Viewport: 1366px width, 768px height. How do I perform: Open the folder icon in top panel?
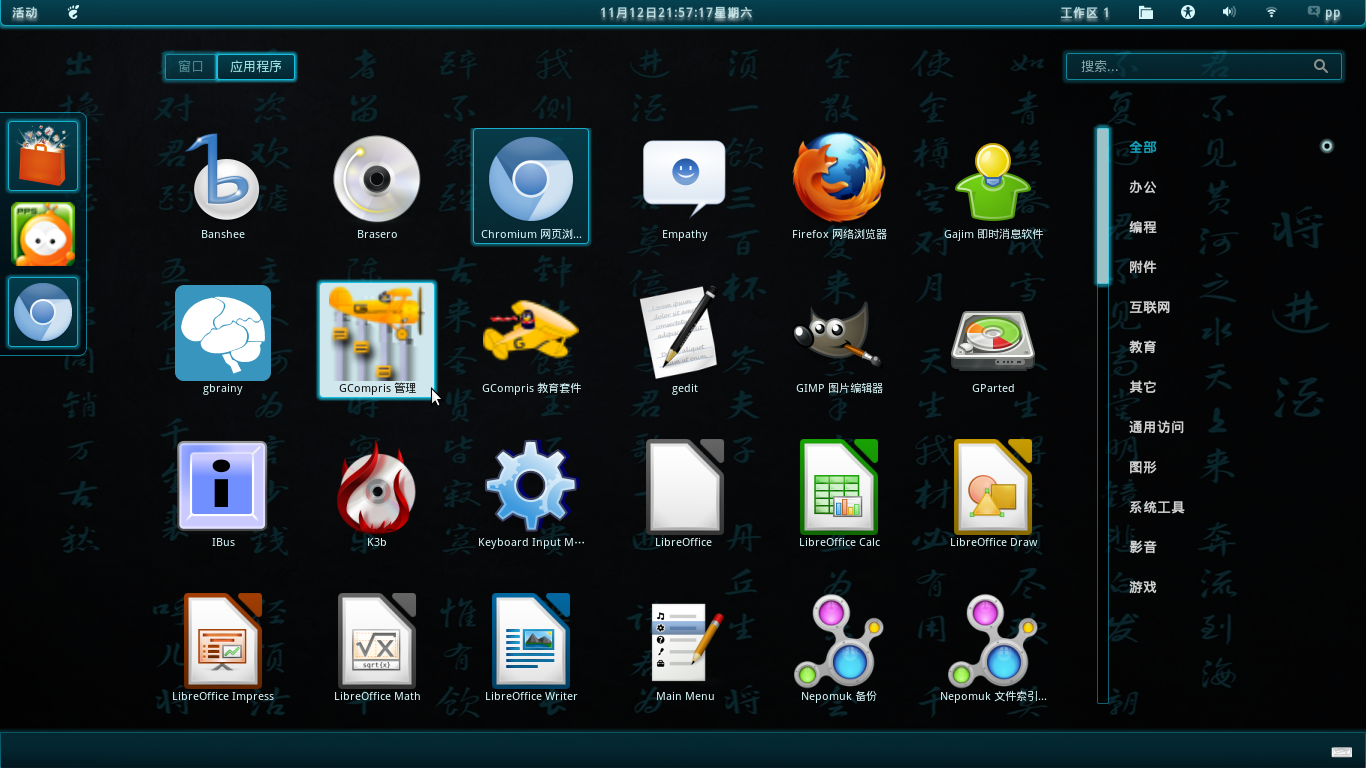(1146, 13)
